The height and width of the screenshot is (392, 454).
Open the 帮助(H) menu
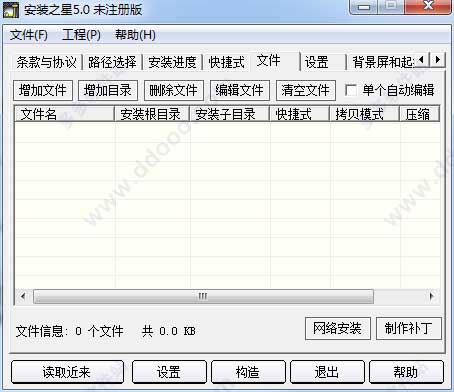click(135, 35)
